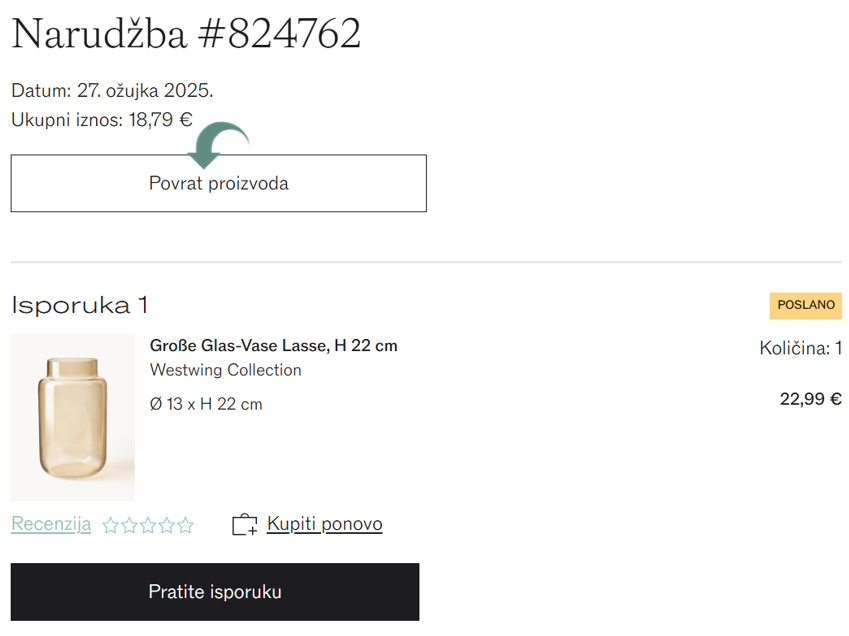The width and height of the screenshot is (849, 636).
Task: Select the Ukupni iznos total amount text
Action: [102, 120]
